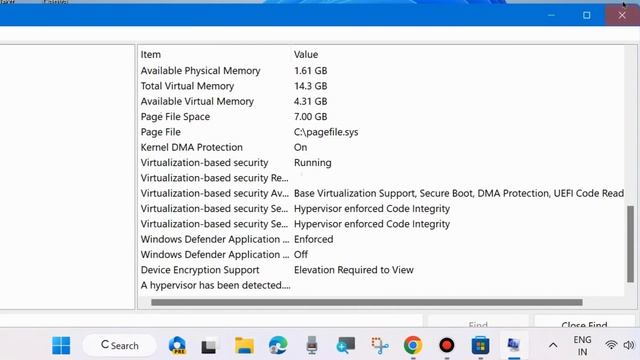Viewport: 640px width, 360px height.
Task: Click the 4.31 GB value
Action: pos(310,101)
